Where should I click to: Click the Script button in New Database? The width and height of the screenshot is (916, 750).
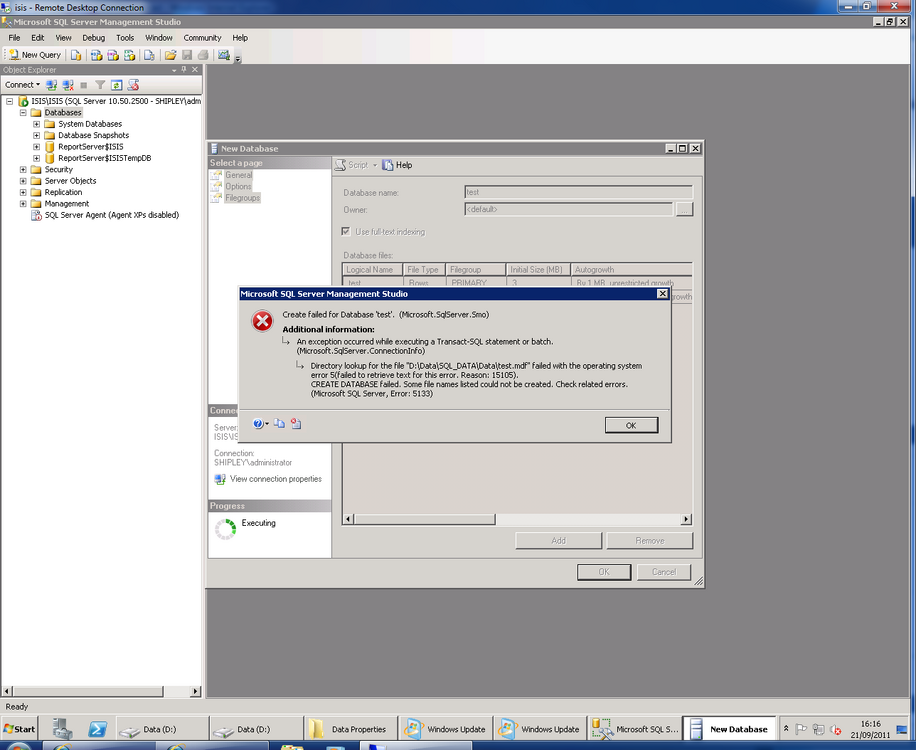point(352,165)
